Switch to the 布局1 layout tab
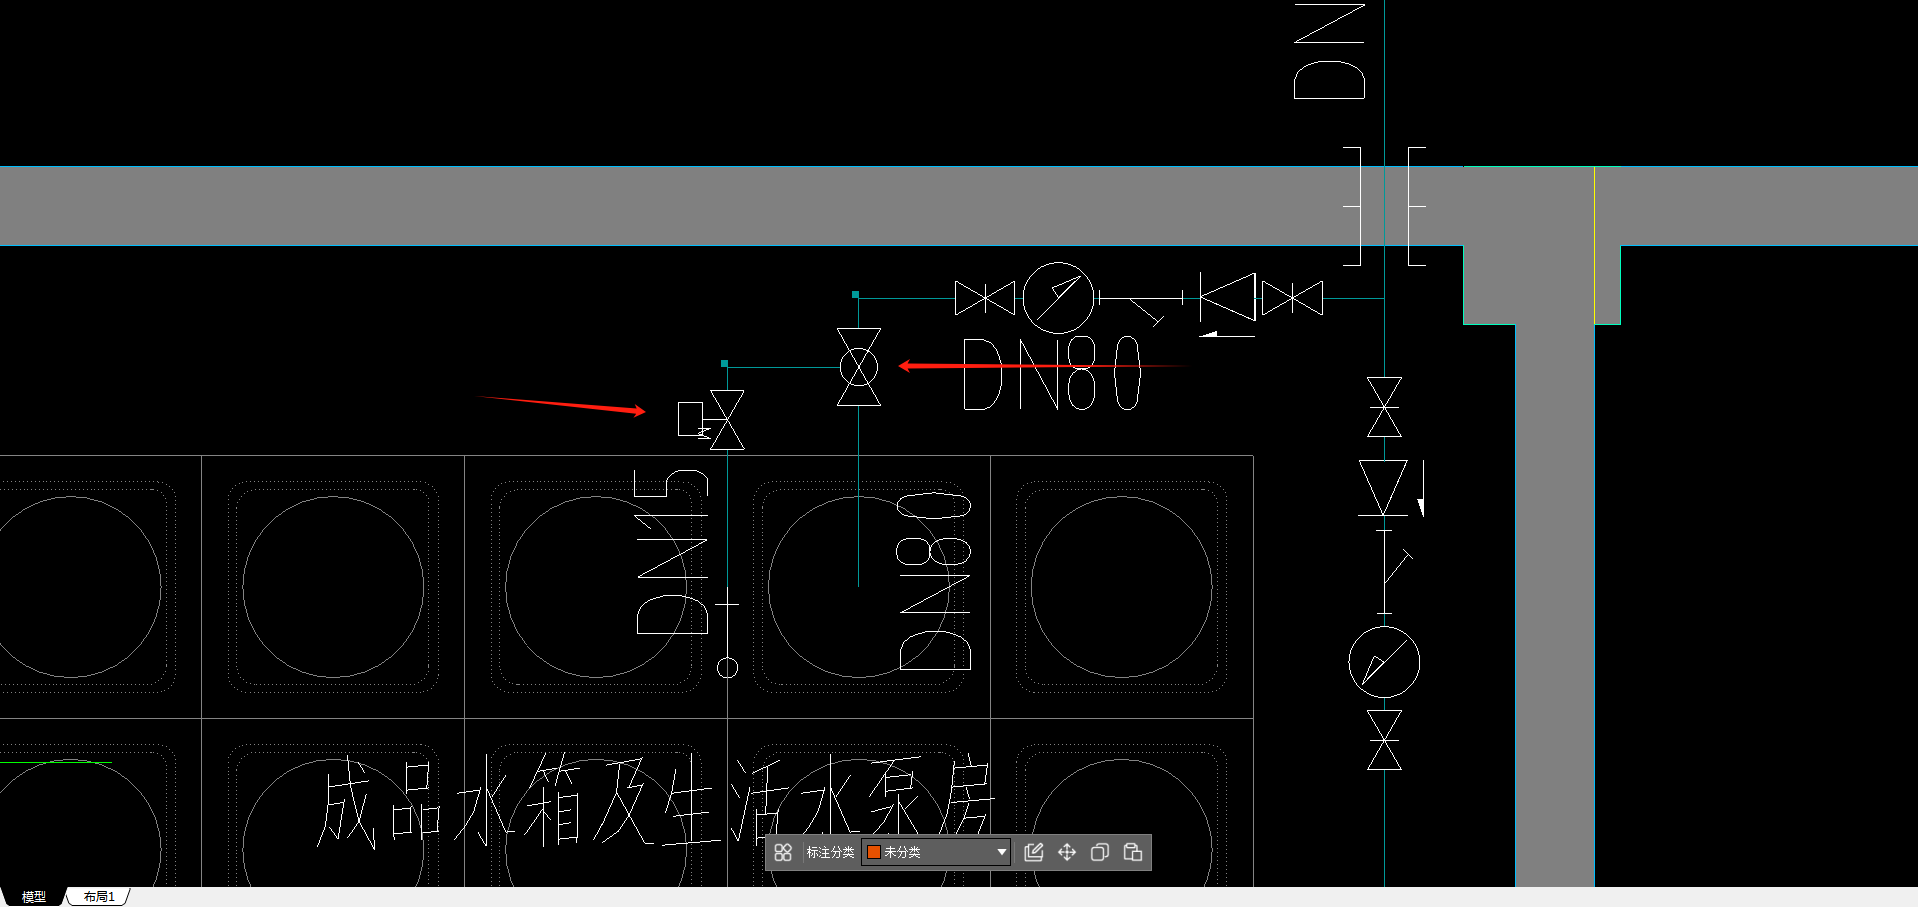Image resolution: width=1918 pixels, height=907 pixels. [99, 897]
